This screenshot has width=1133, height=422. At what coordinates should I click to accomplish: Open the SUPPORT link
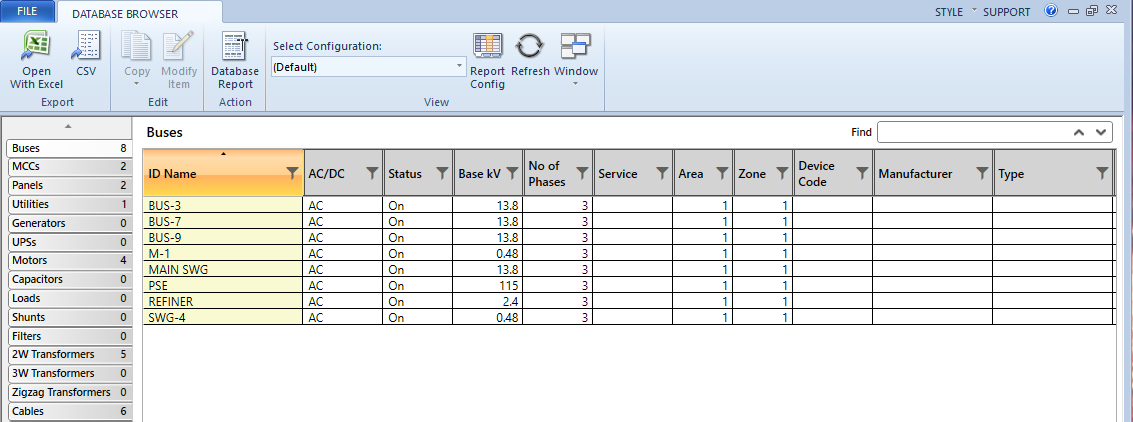(x=1006, y=12)
